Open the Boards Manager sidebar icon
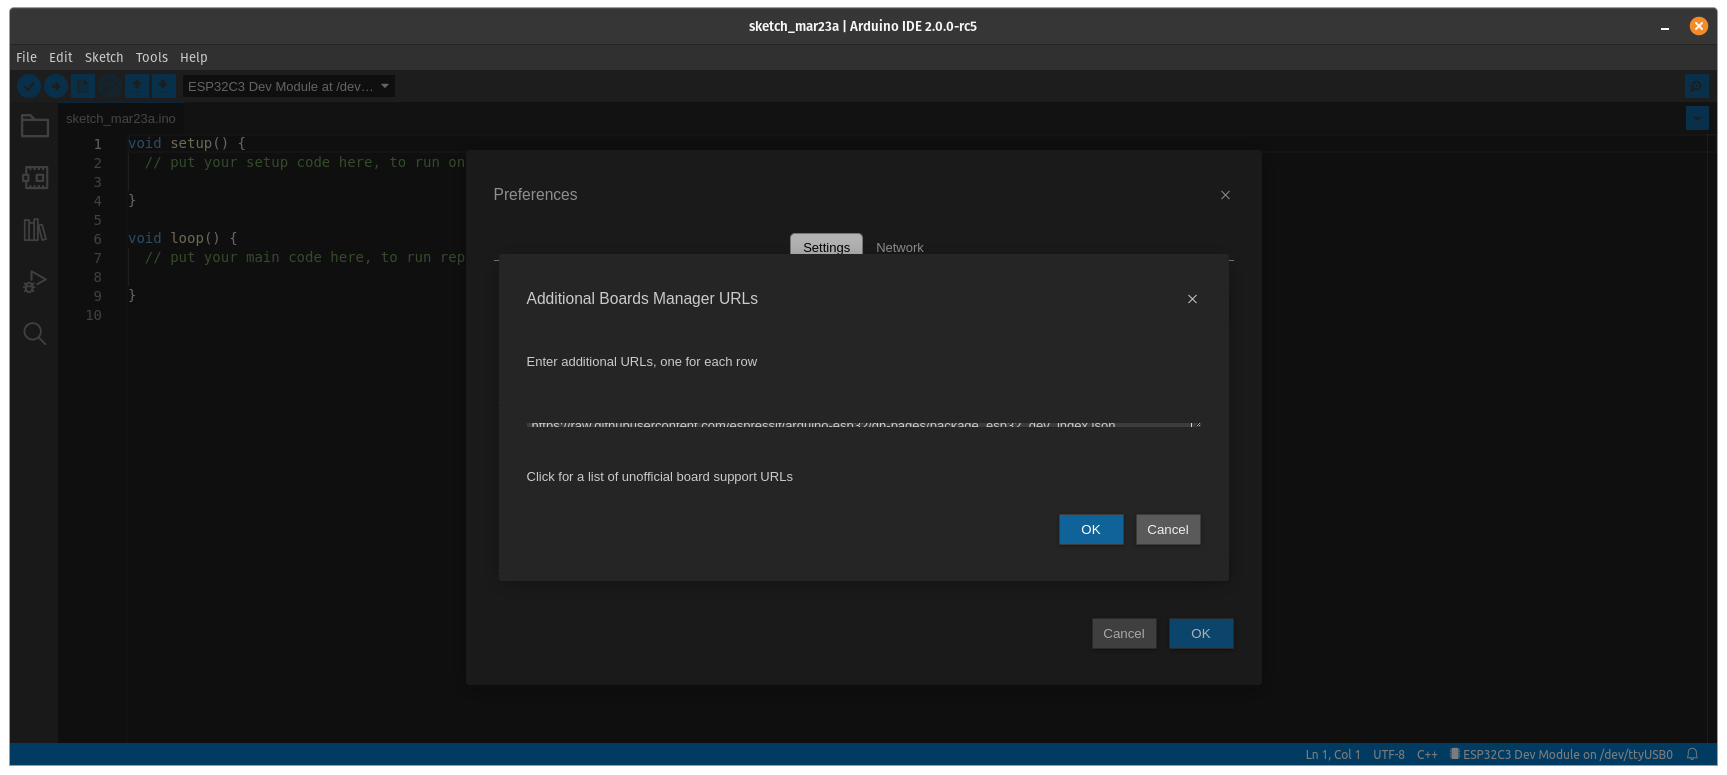Image resolution: width=1727 pixels, height=775 pixels. 35,178
